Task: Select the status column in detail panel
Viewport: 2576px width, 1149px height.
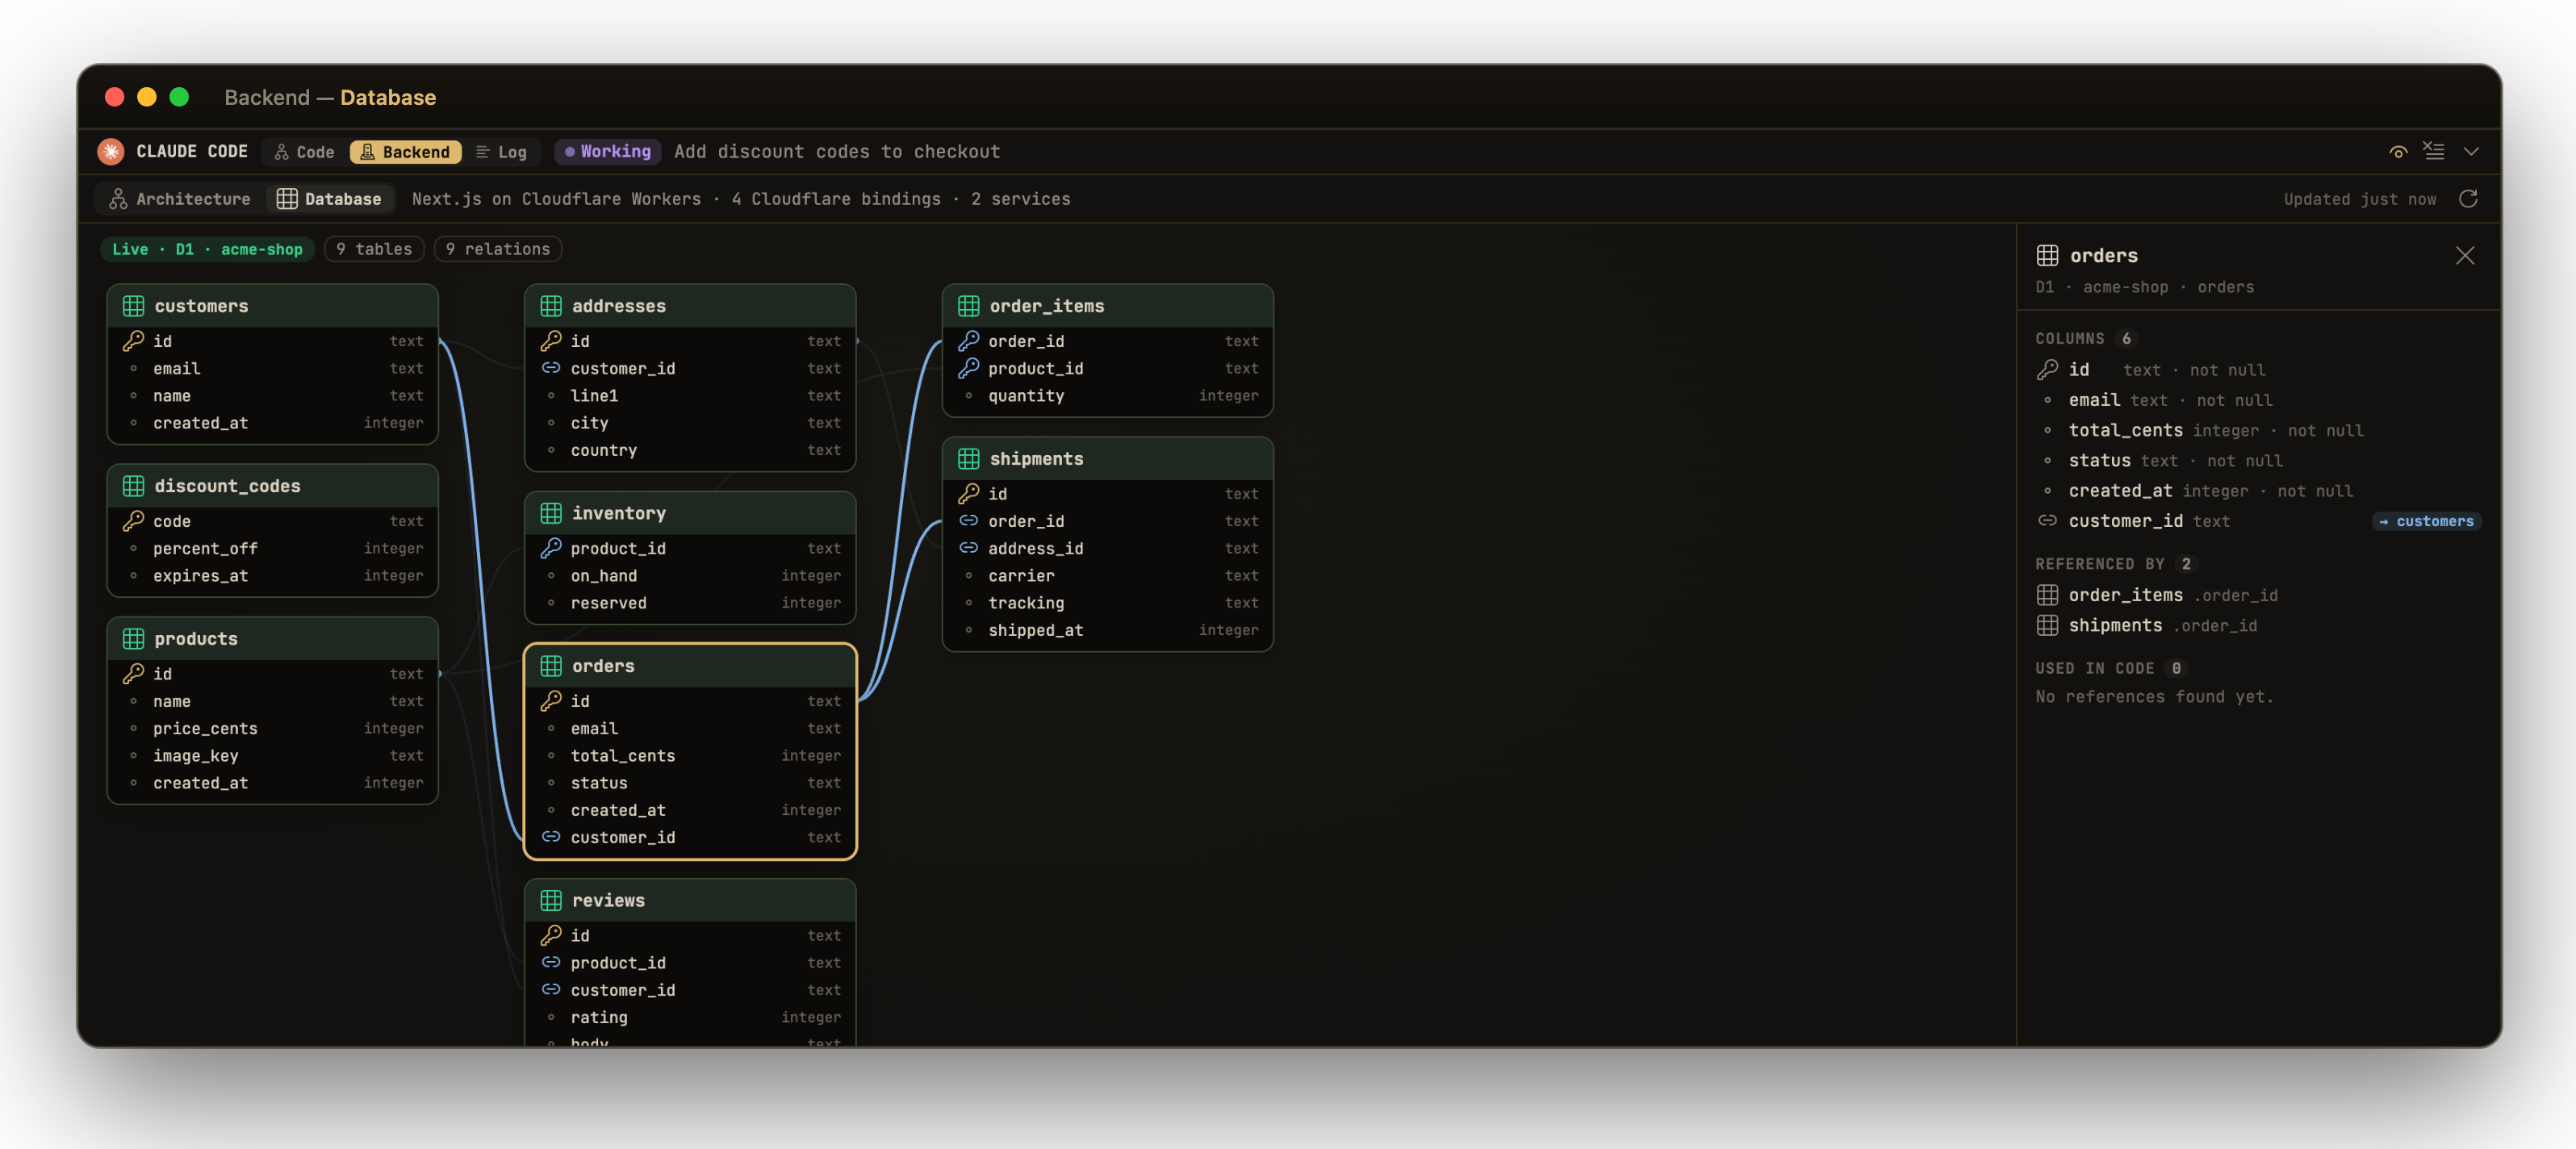Action: (2258, 461)
